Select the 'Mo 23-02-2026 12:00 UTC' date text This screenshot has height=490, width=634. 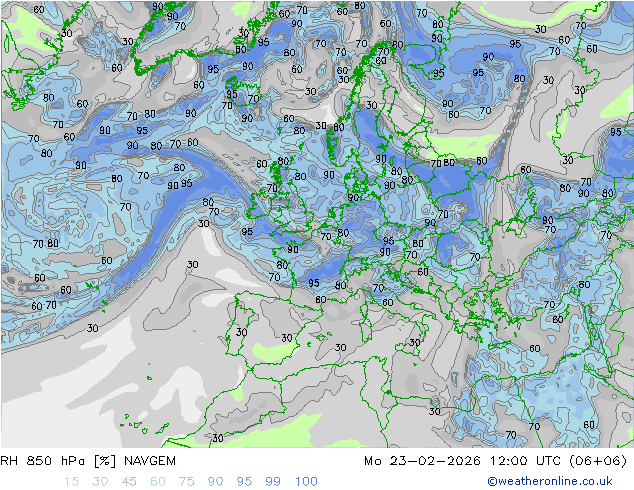[464, 461]
